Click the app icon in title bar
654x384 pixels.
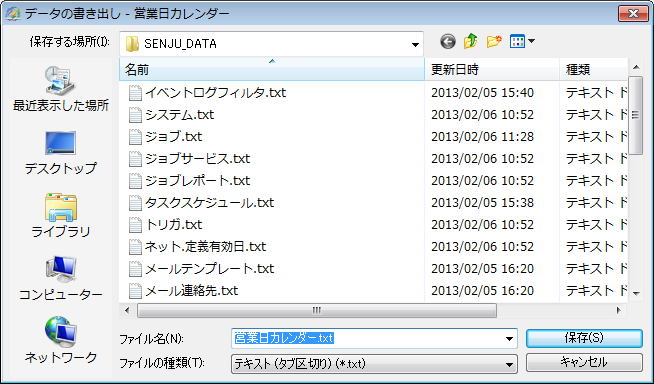point(13,14)
